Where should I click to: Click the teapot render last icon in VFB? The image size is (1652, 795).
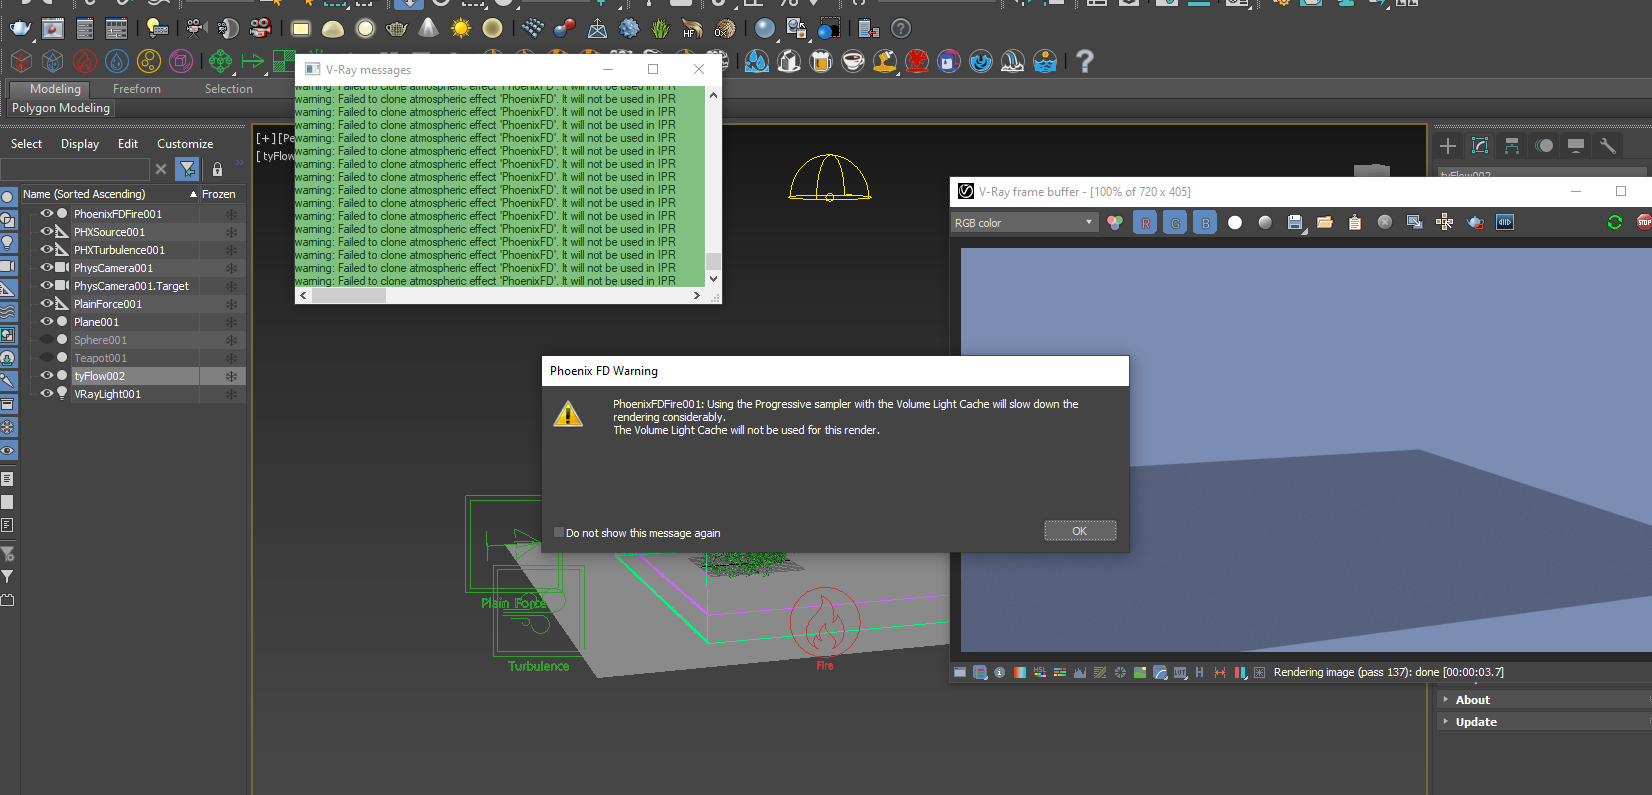[1475, 222]
